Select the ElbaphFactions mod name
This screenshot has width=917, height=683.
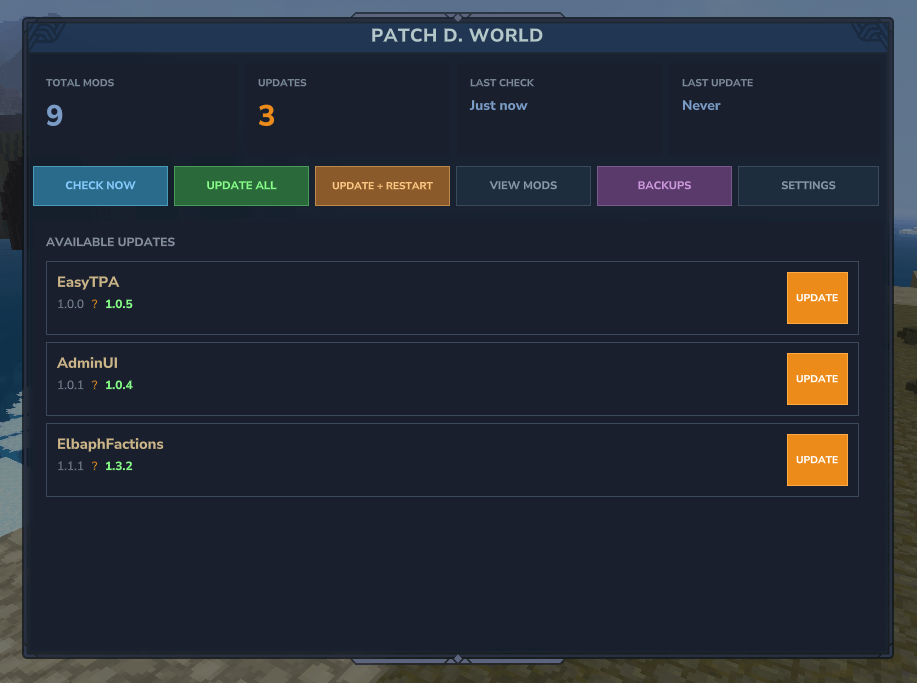[x=110, y=444]
